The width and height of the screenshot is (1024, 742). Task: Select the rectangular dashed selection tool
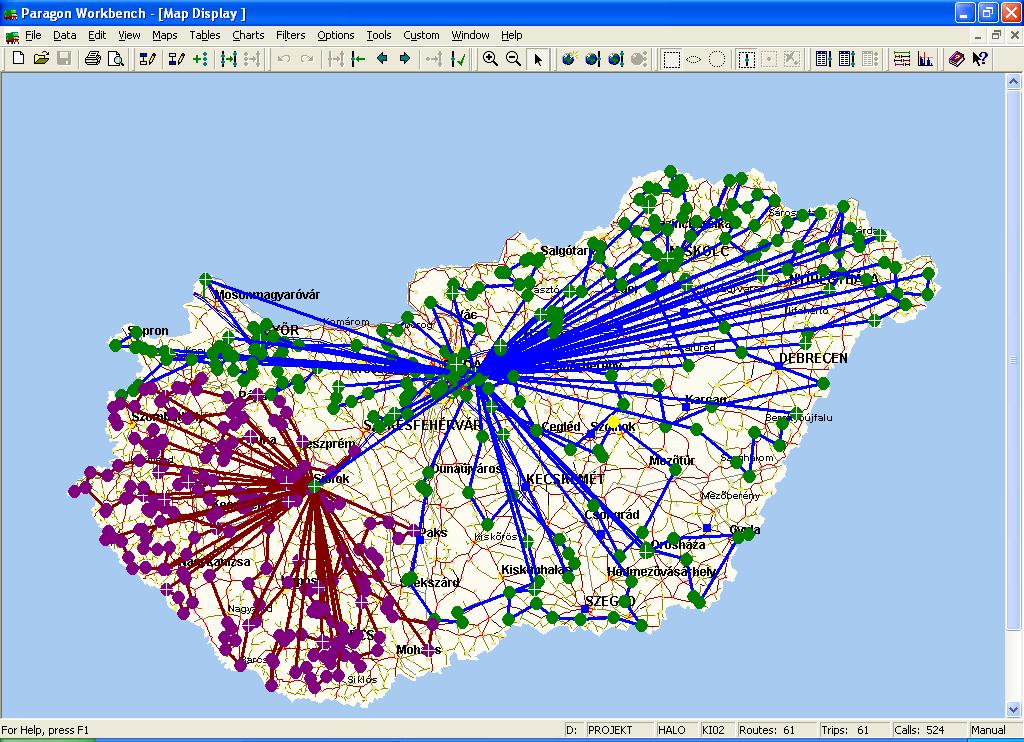pos(671,59)
